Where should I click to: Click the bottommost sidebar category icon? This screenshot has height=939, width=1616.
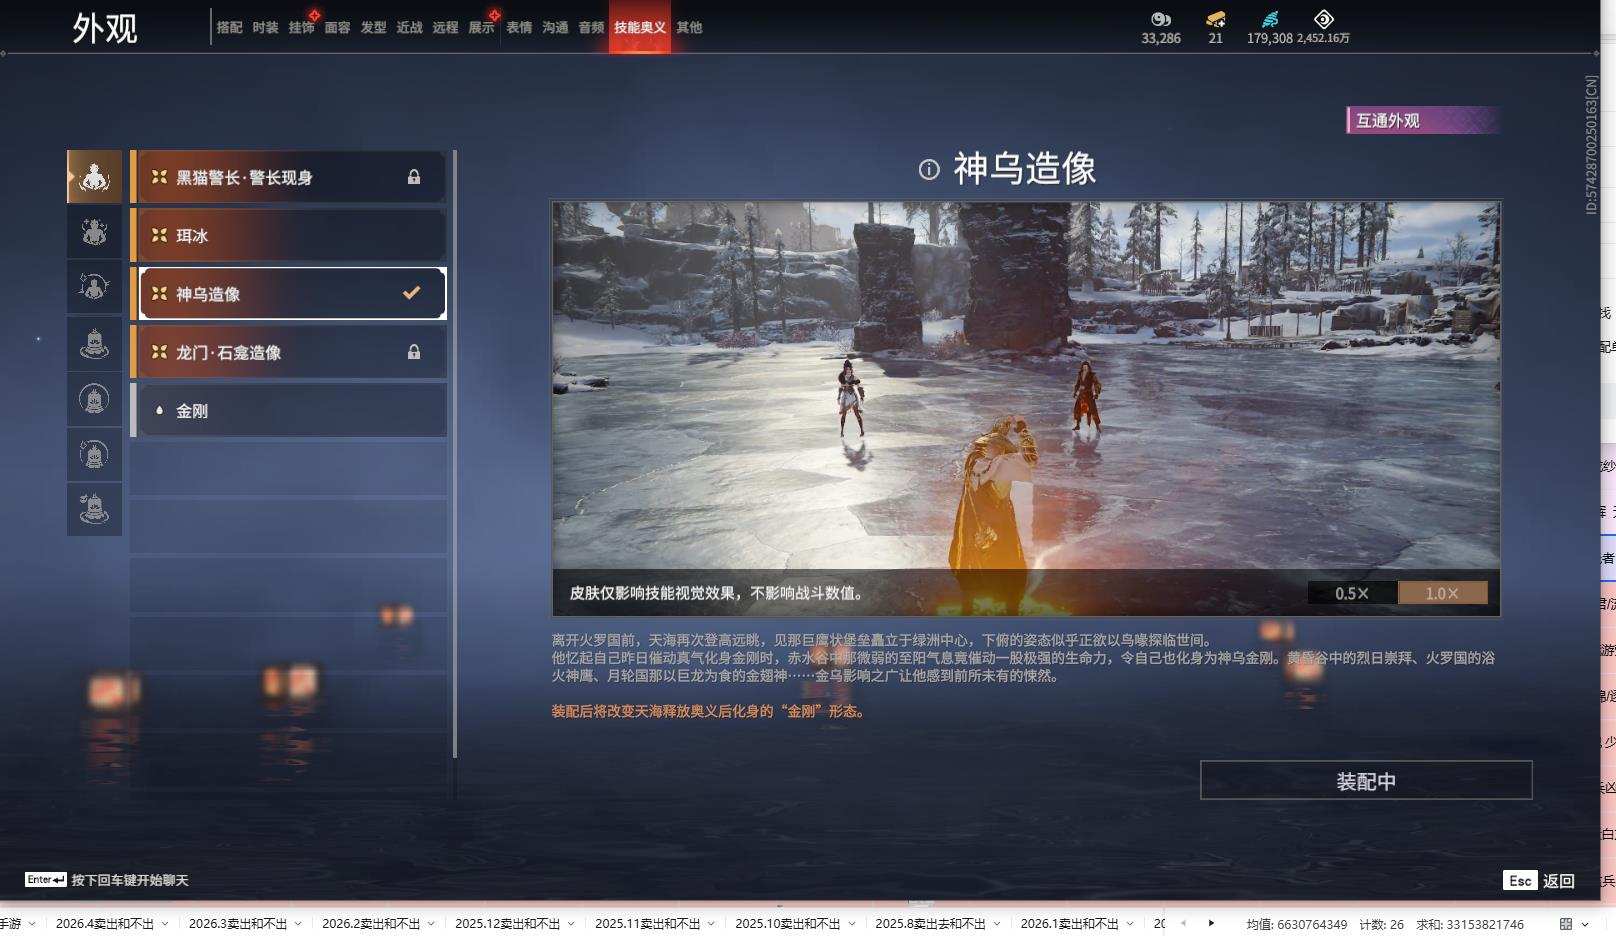pos(94,508)
